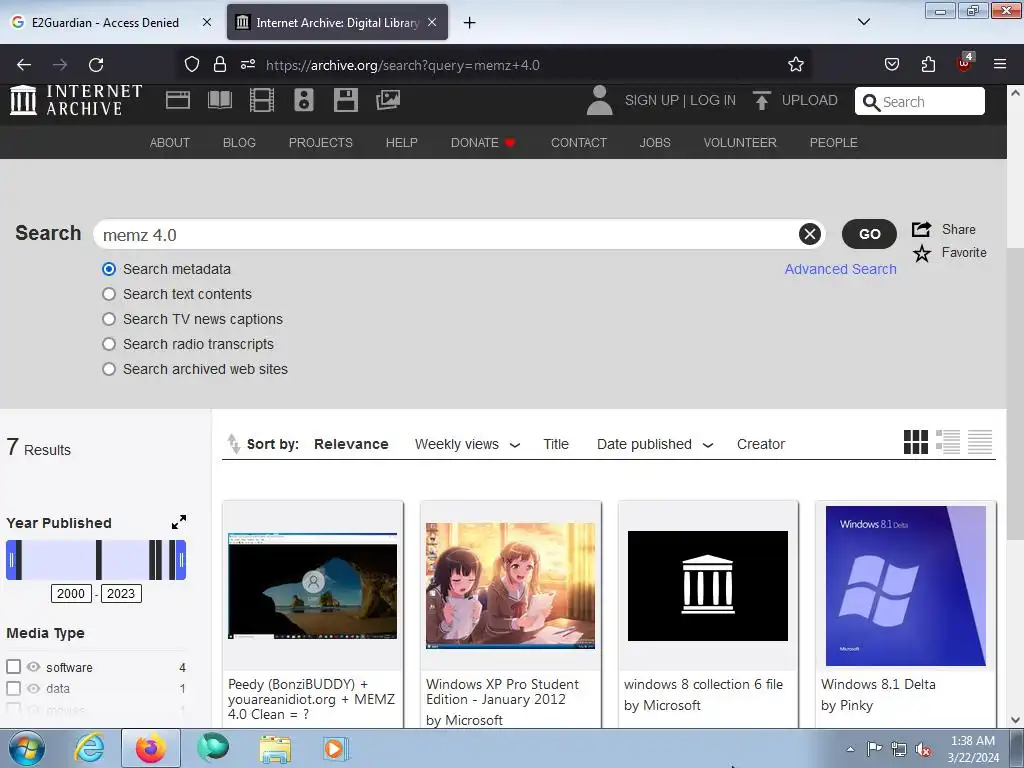Click the left year range slider handle
Screen dimensions: 1024x768
coord(10,560)
